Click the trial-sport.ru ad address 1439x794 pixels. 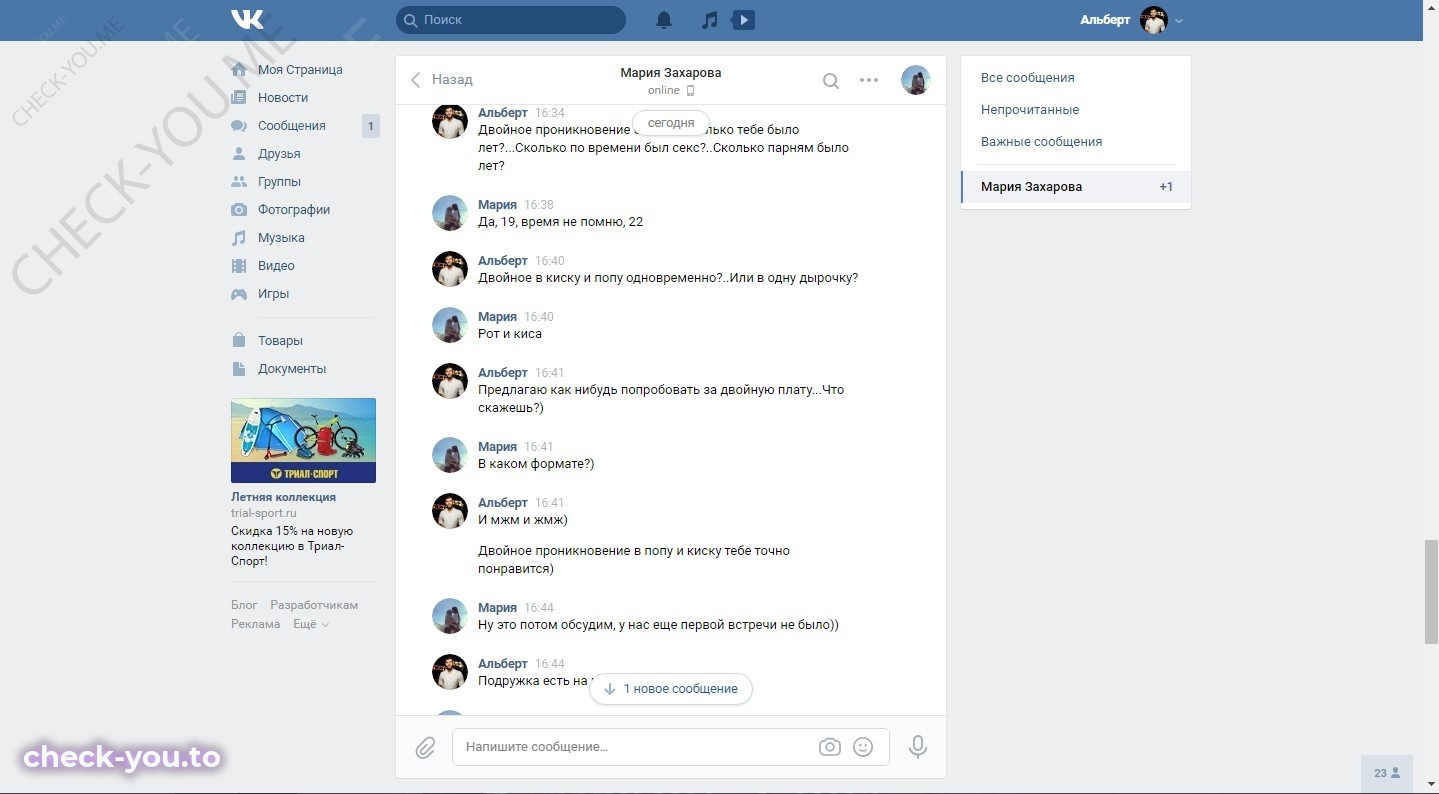[x=264, y=513]
